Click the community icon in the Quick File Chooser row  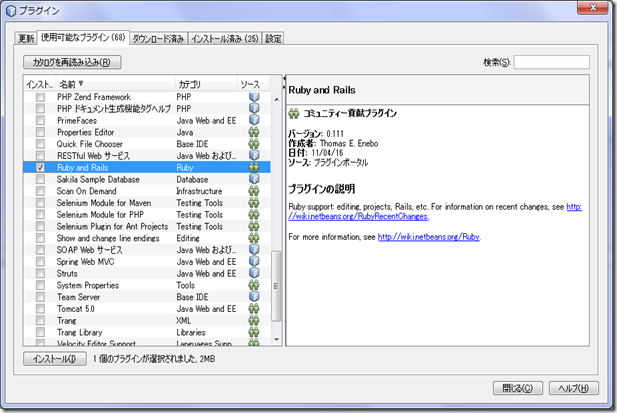pyautogui.click(x=254, y=144)
